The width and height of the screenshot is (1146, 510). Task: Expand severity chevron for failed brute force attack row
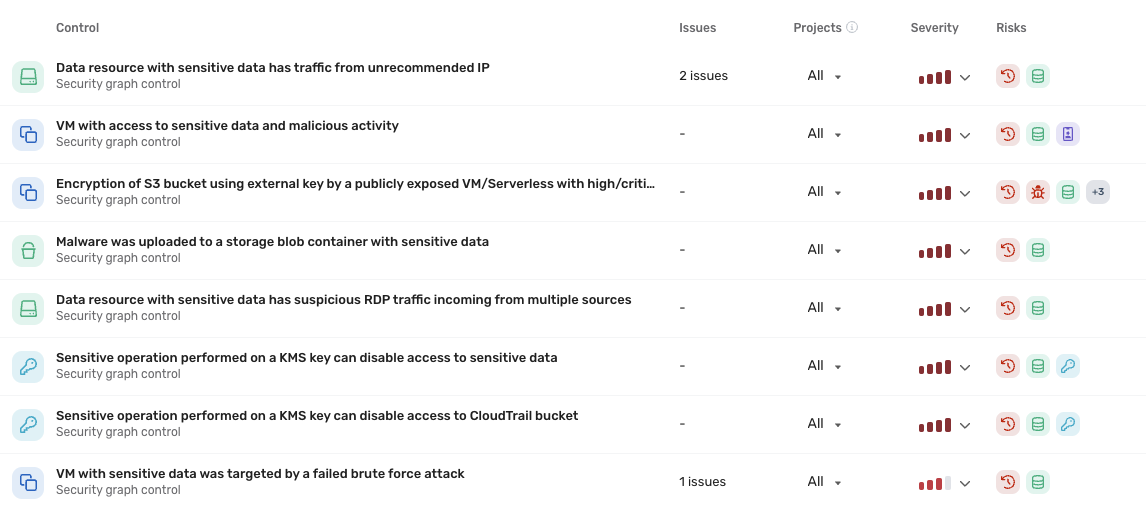coord(965,483)
